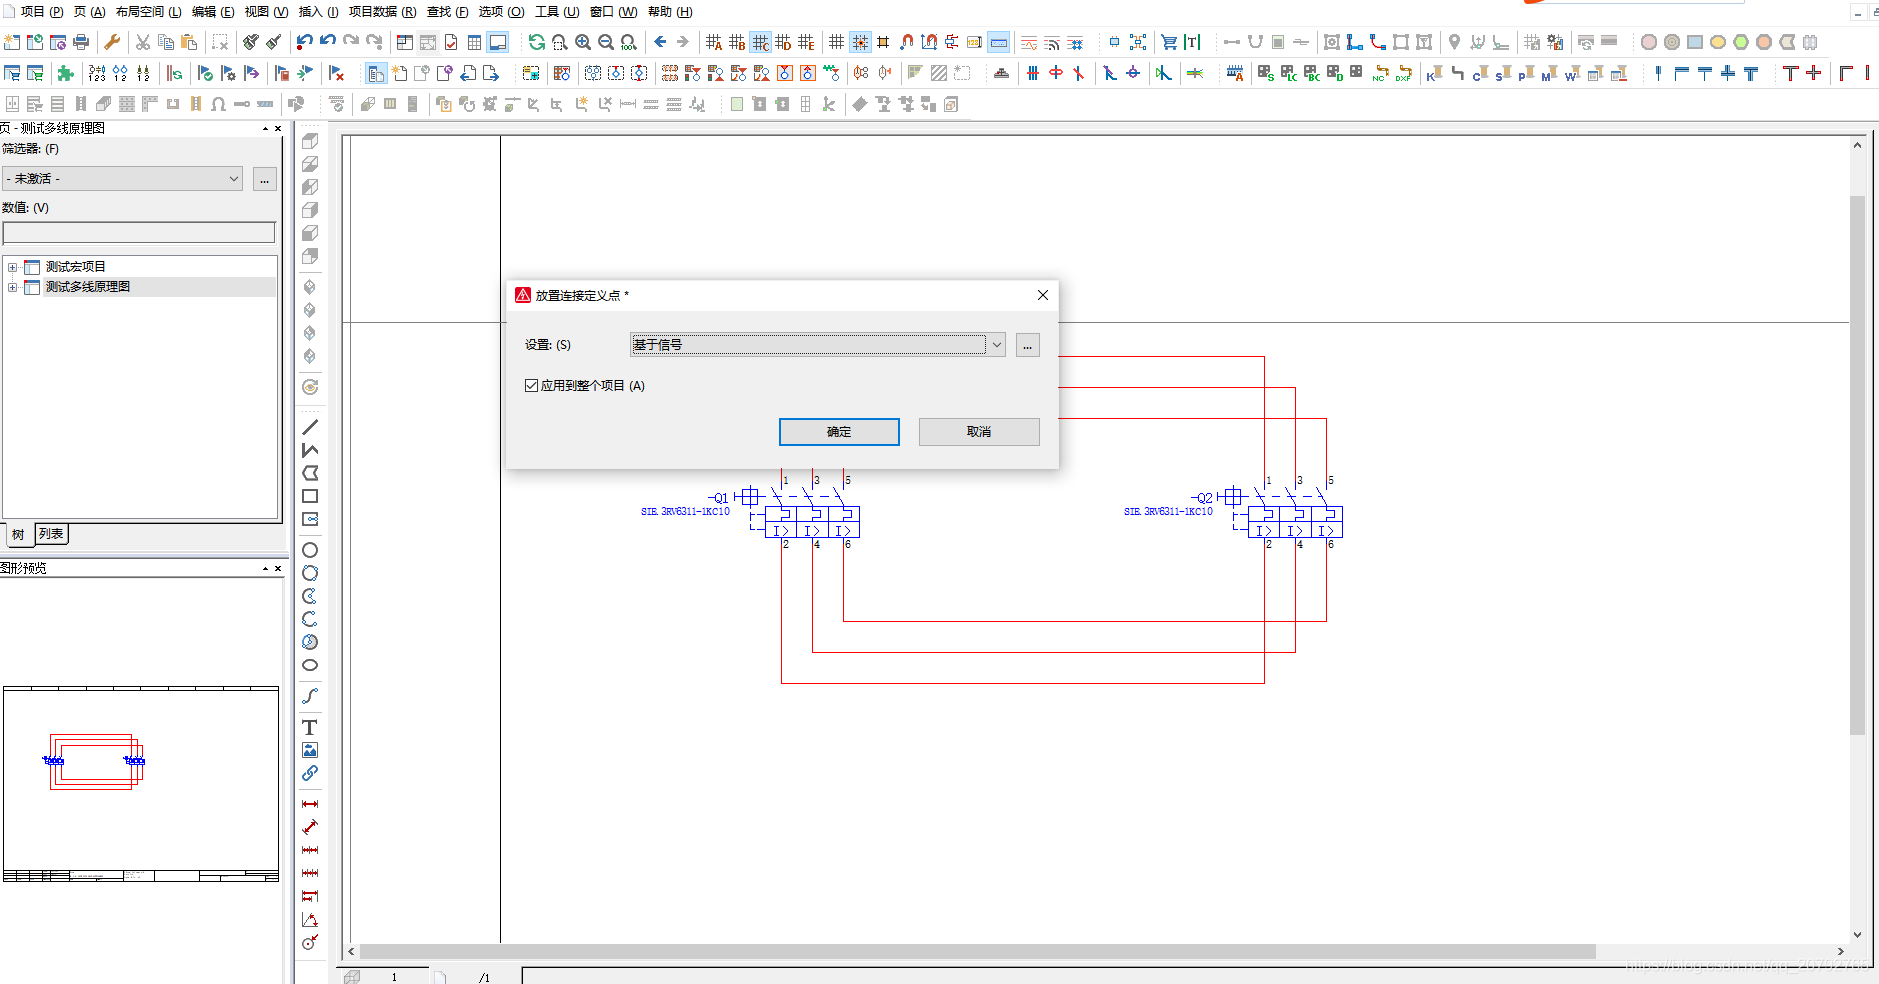This screenshot has height=984, width=1879.
Task: Click the shopping cart icon in toolbar
Action: [x=1168, y=42]
